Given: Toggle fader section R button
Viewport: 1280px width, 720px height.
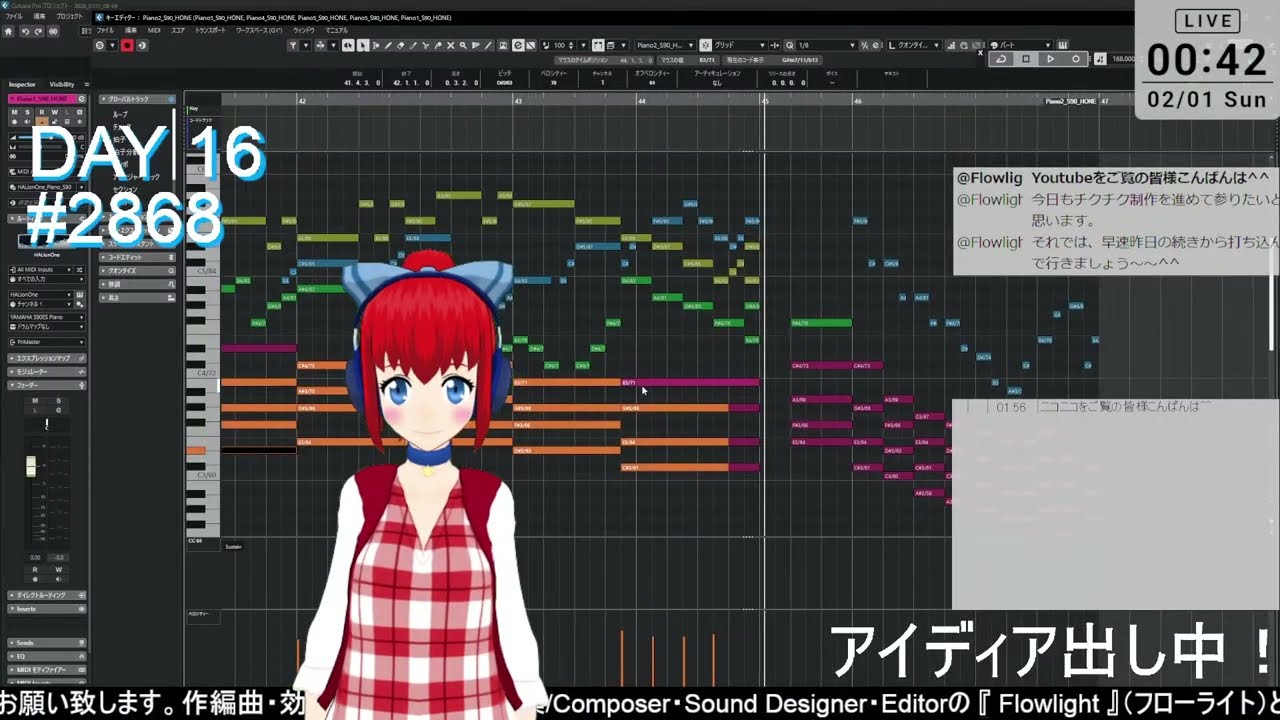Looking at the screenshot, I should 34,569.
